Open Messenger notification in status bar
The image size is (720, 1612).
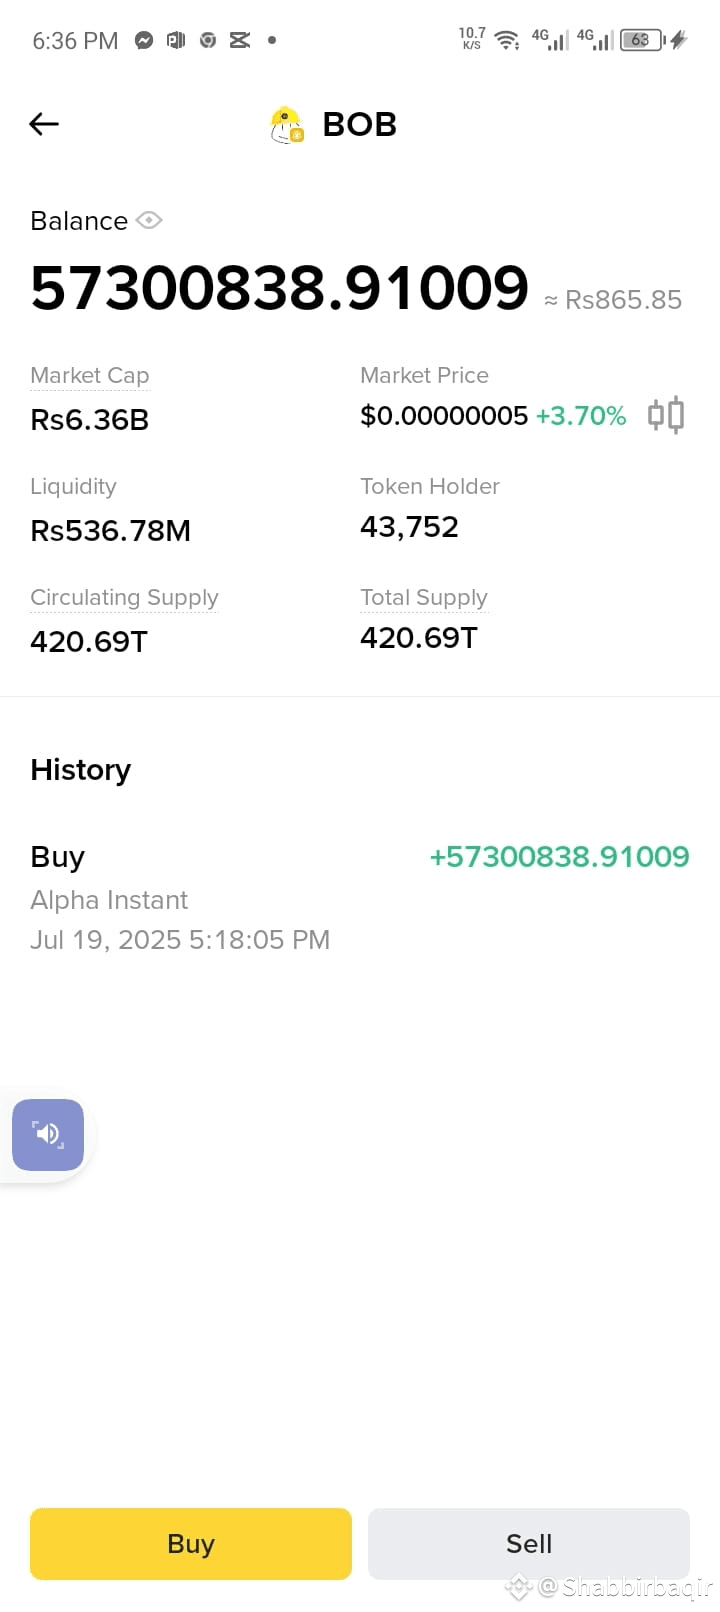(144, 40)
